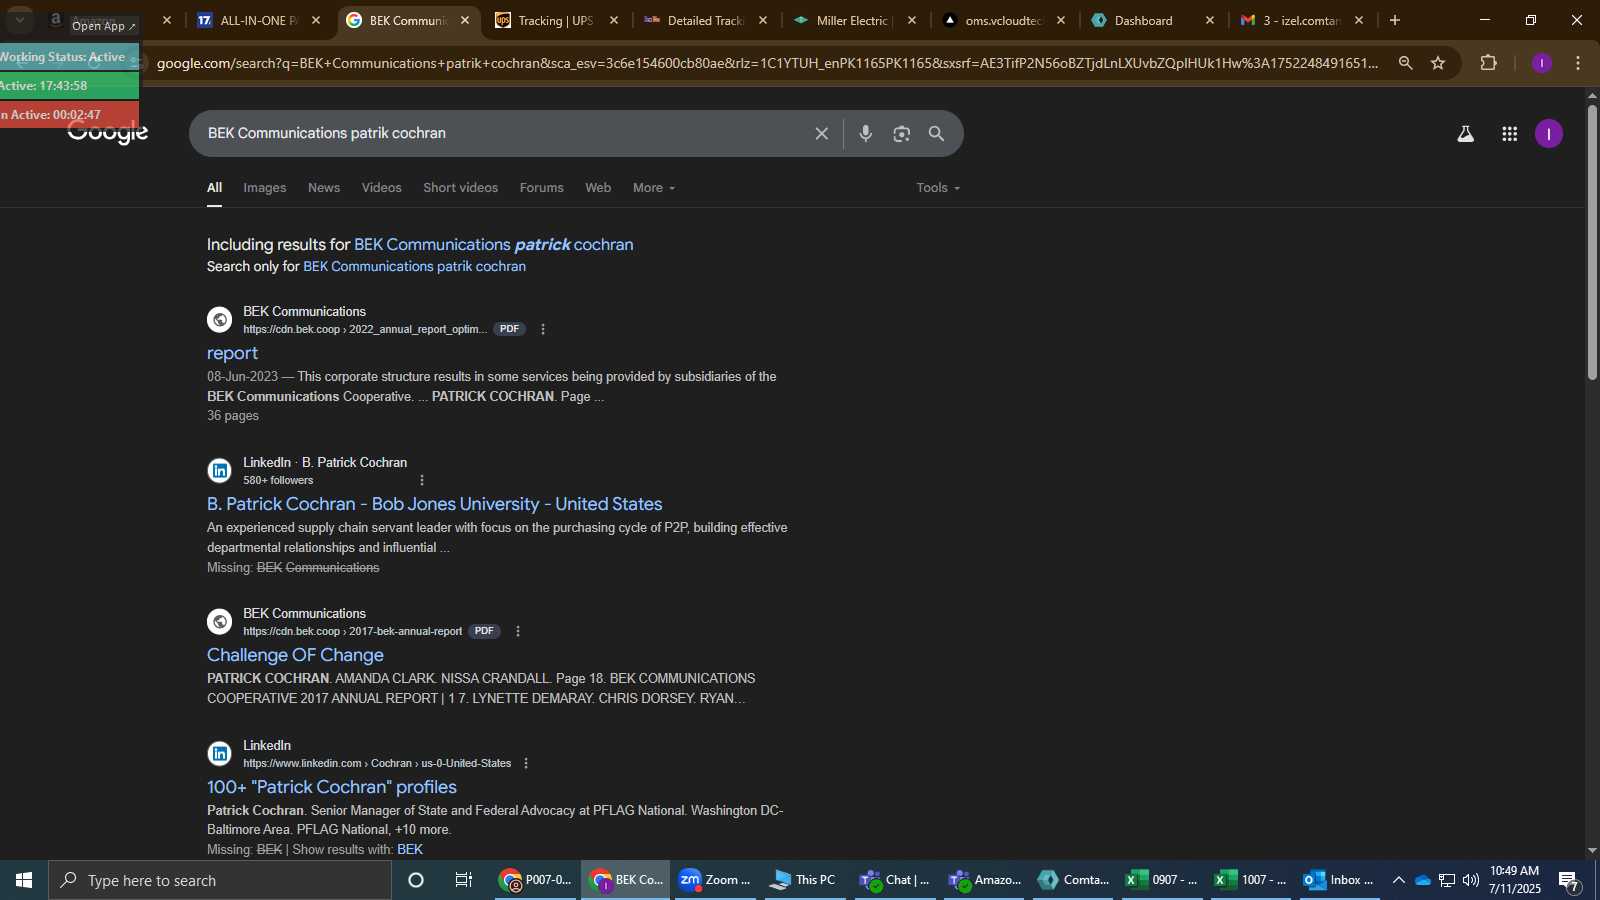Open Zoom from the taskbar
The image size is (1600, 900).
pos(714,880)
